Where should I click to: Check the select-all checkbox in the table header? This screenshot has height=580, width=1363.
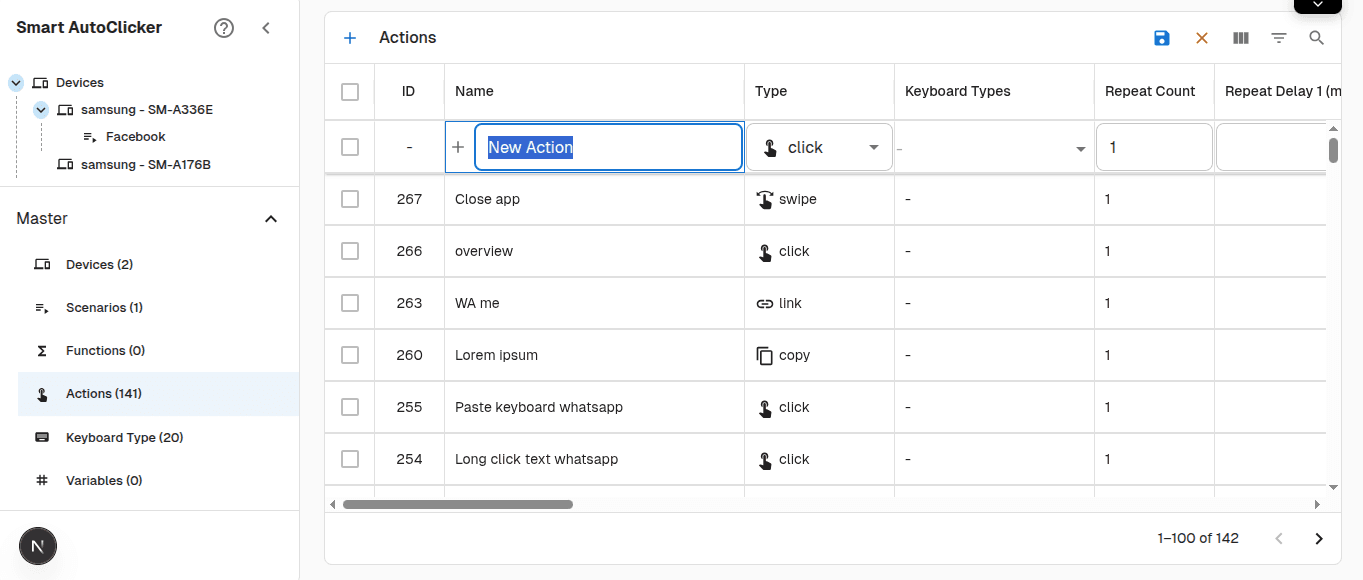(349, 91)
